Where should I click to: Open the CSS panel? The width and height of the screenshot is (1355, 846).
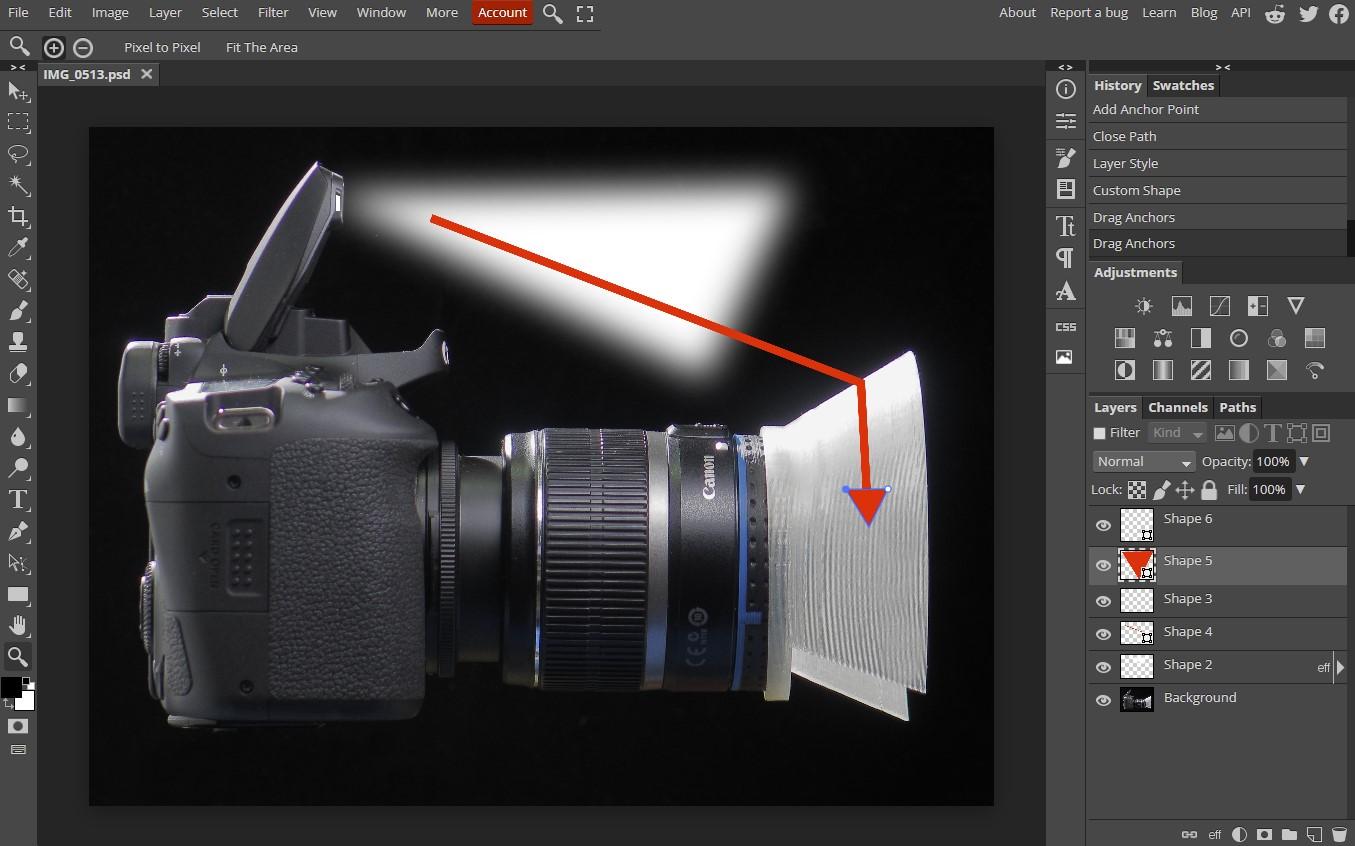pos(1065,326)
